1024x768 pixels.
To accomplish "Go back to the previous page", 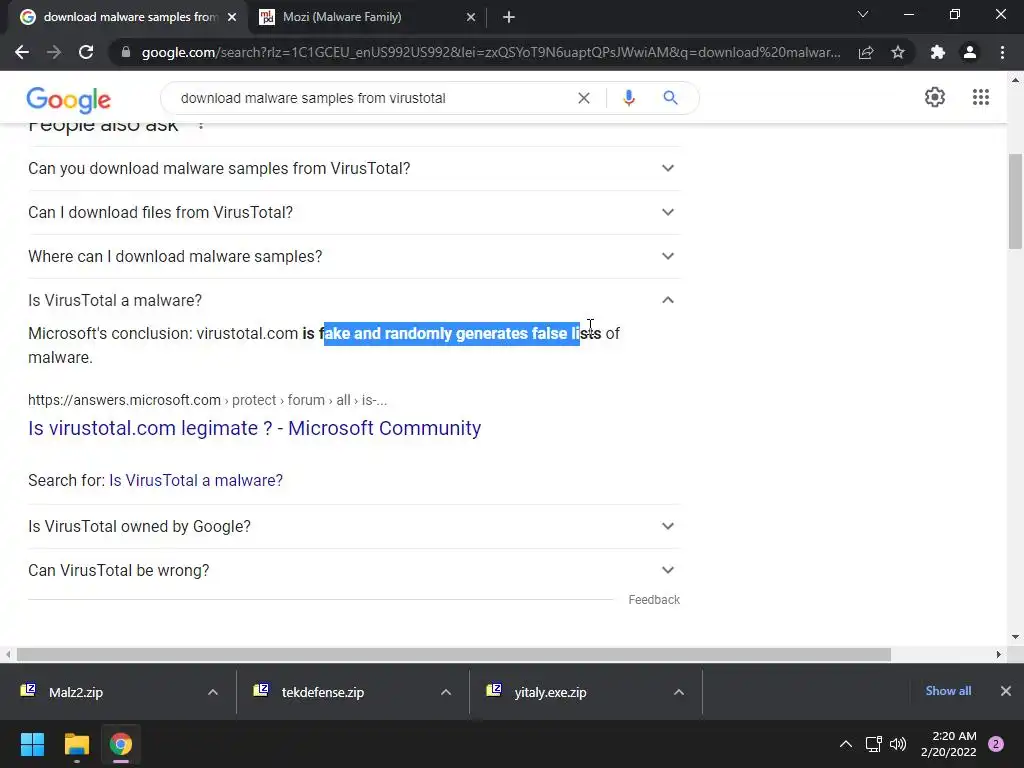I will tap(22, 52).
